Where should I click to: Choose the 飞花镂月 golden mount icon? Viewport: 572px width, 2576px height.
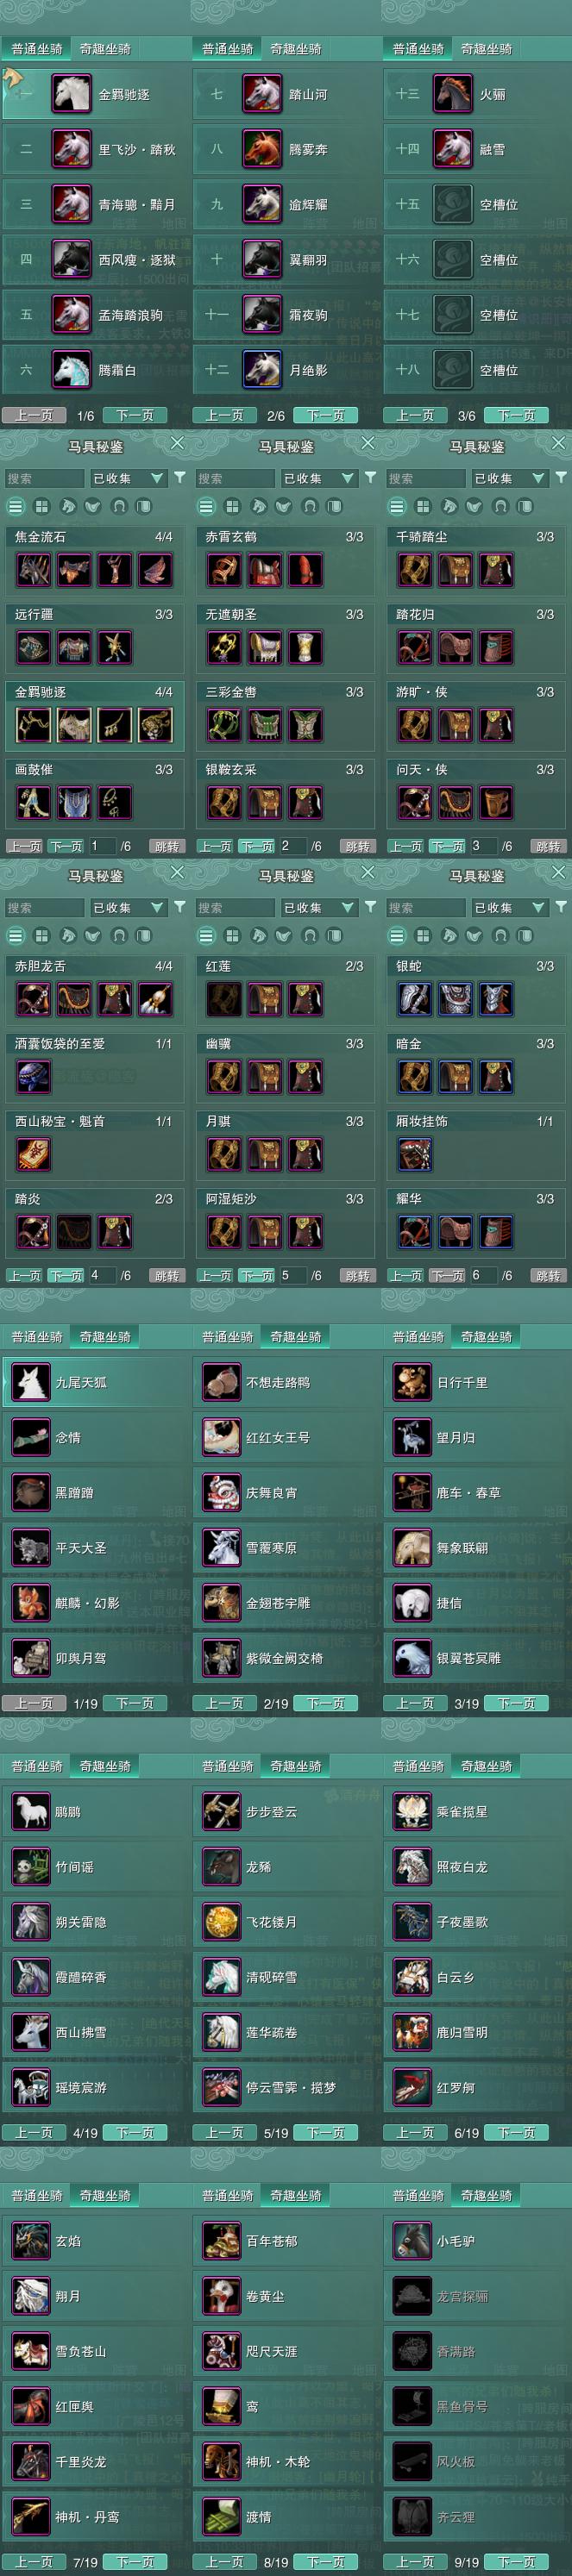click(x=221, y=1921)
